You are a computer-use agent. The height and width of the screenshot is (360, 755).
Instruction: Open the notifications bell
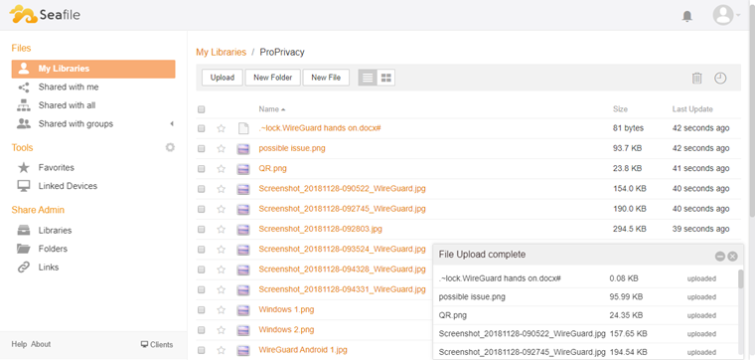coord(687,16)
